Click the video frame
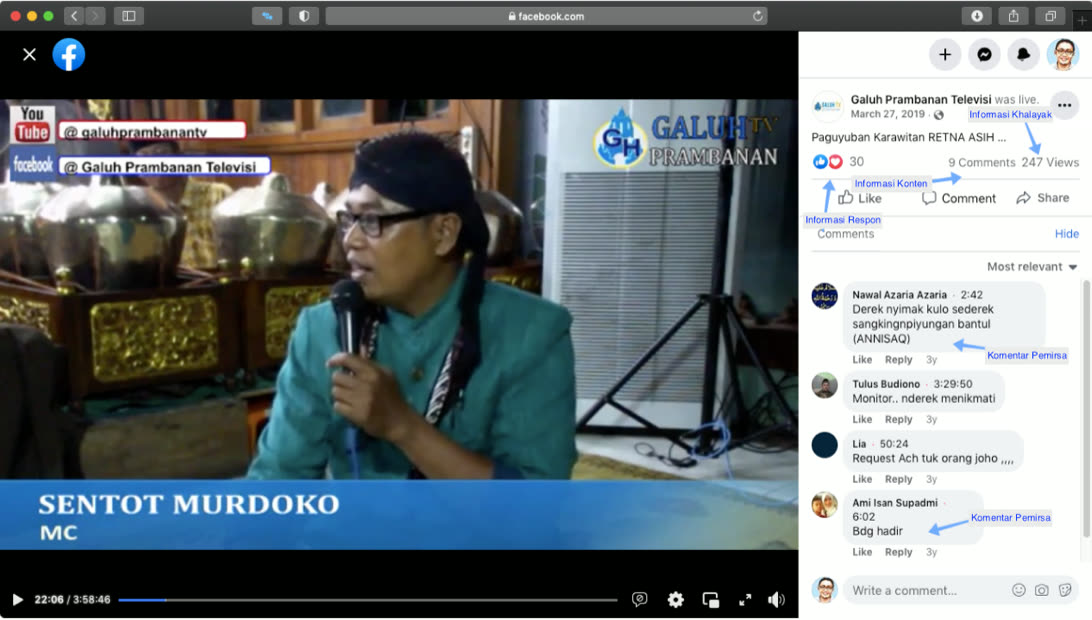Viewport: 1092px width, 620px height. pos(399,324)
